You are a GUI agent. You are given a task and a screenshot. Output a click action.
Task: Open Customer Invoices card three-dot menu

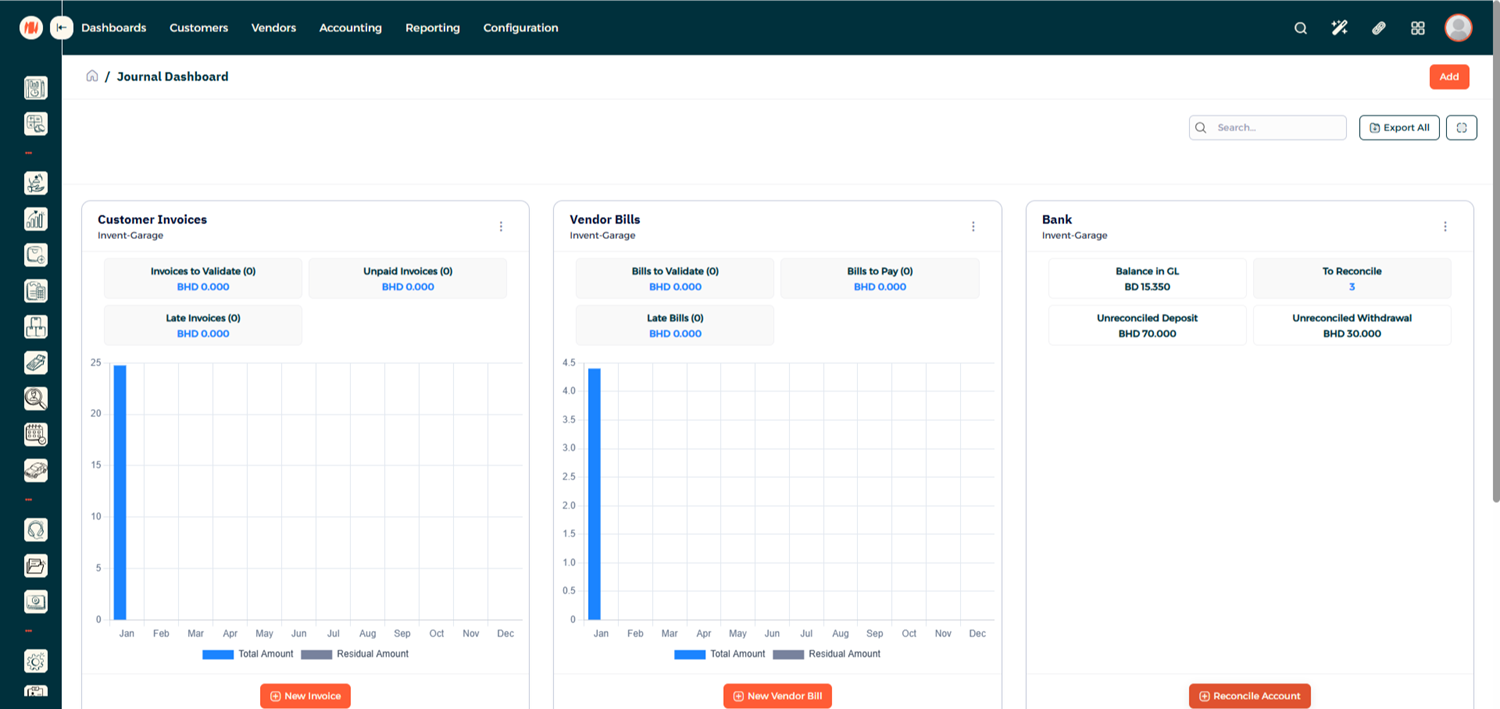coord(501,227)
